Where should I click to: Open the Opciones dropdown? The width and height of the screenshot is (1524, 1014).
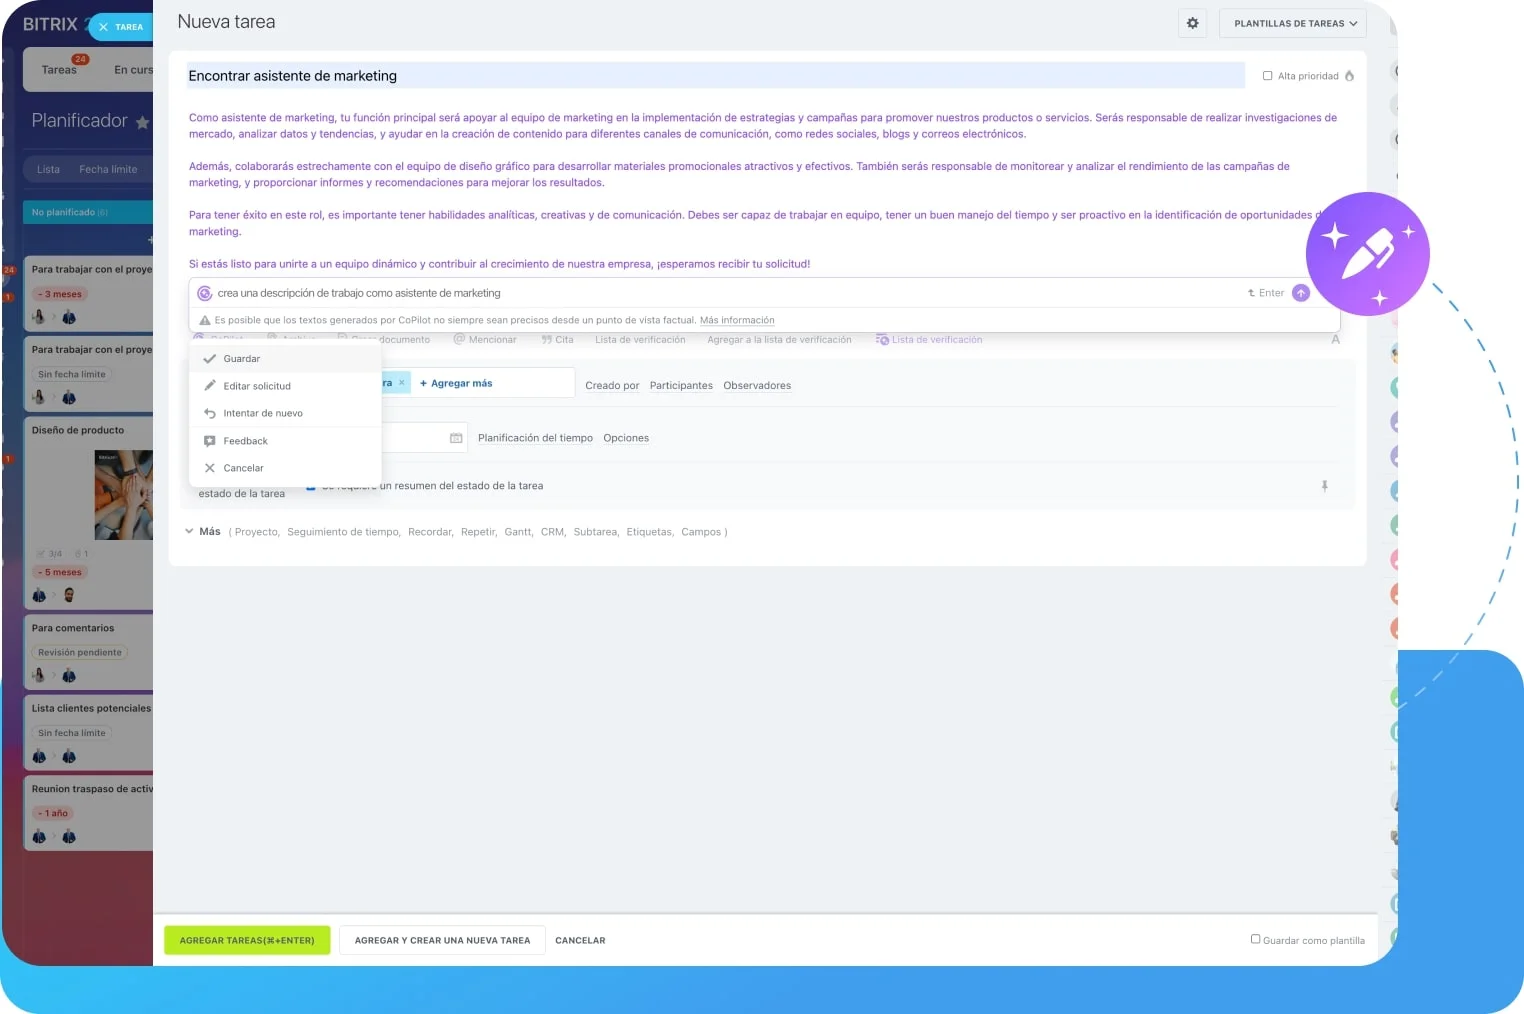point(626,437)
